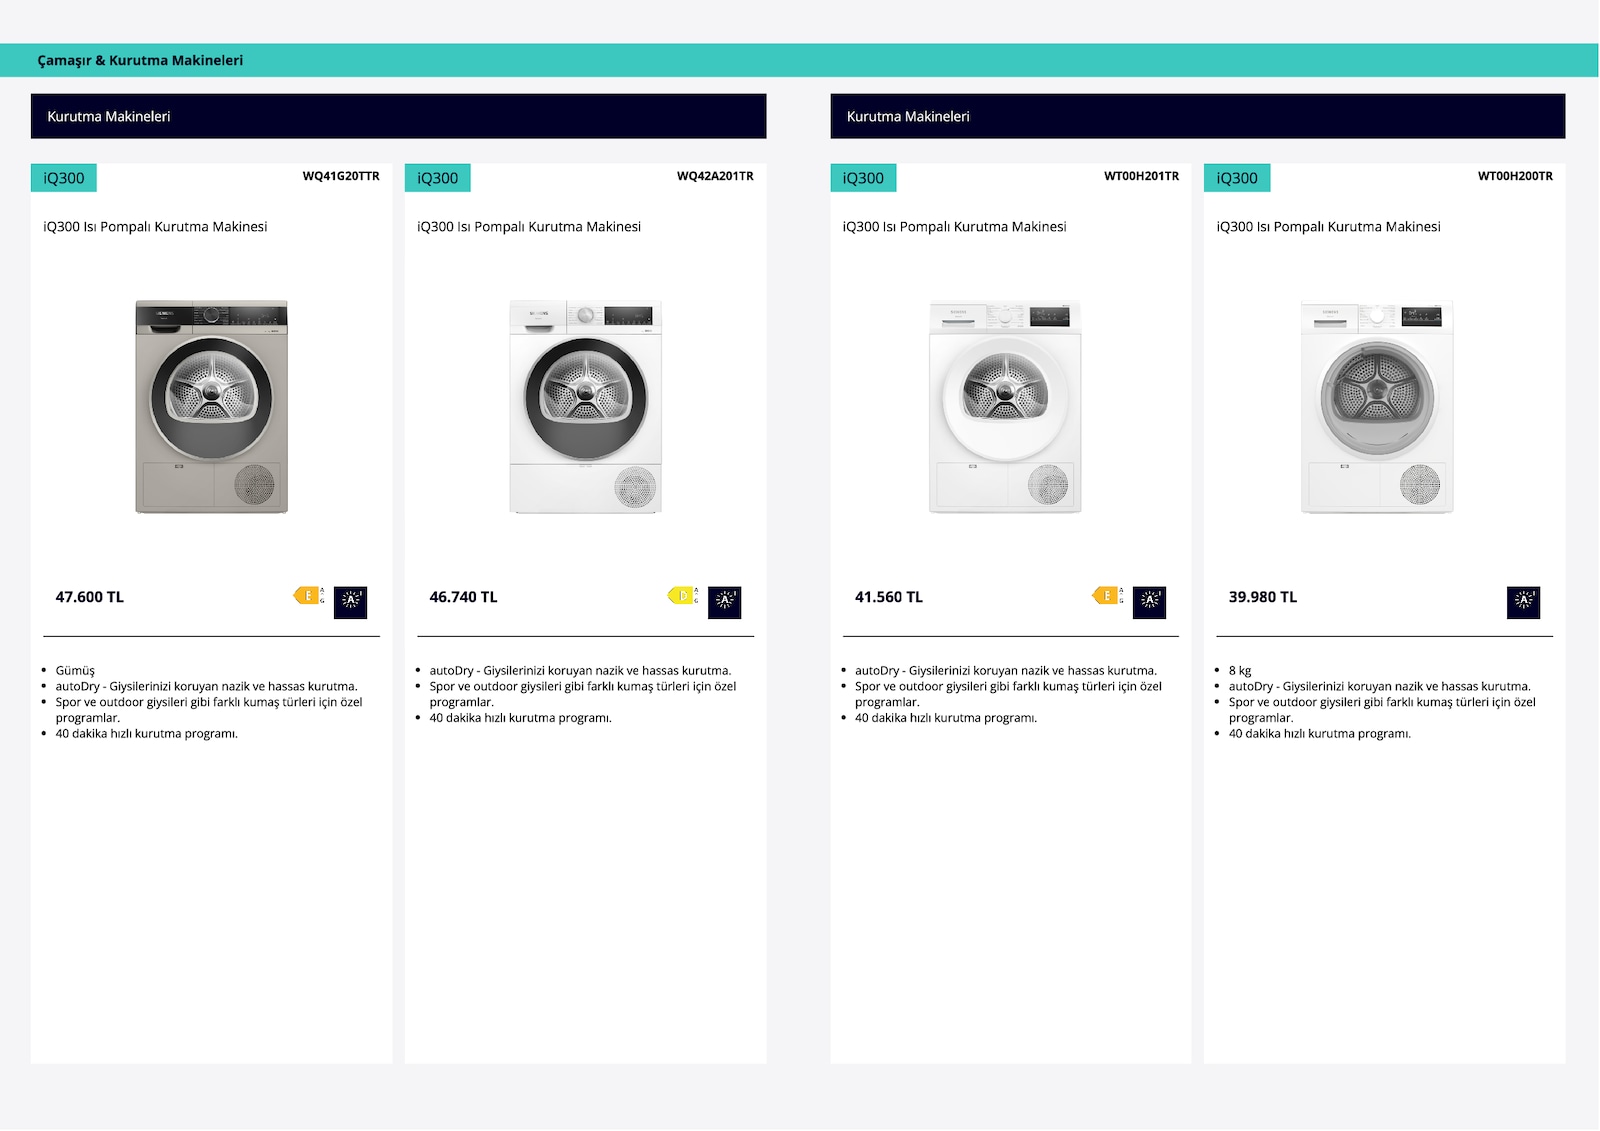Open the dark A feature icon on WT00H201TR
This screenshot has height=1131, width=1600.
point(1150,602)
